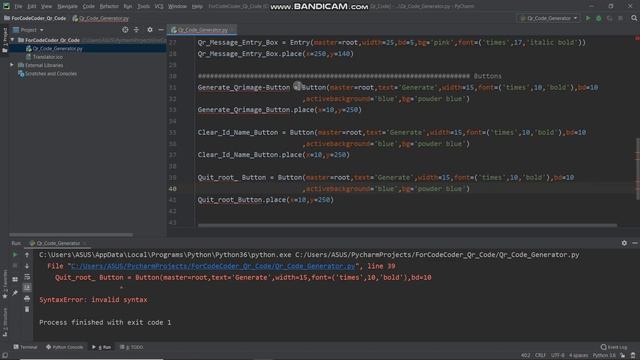
Task: Click the red error indicator at the editor's top right
Action: pyautogui.click(x=637, y=38)
